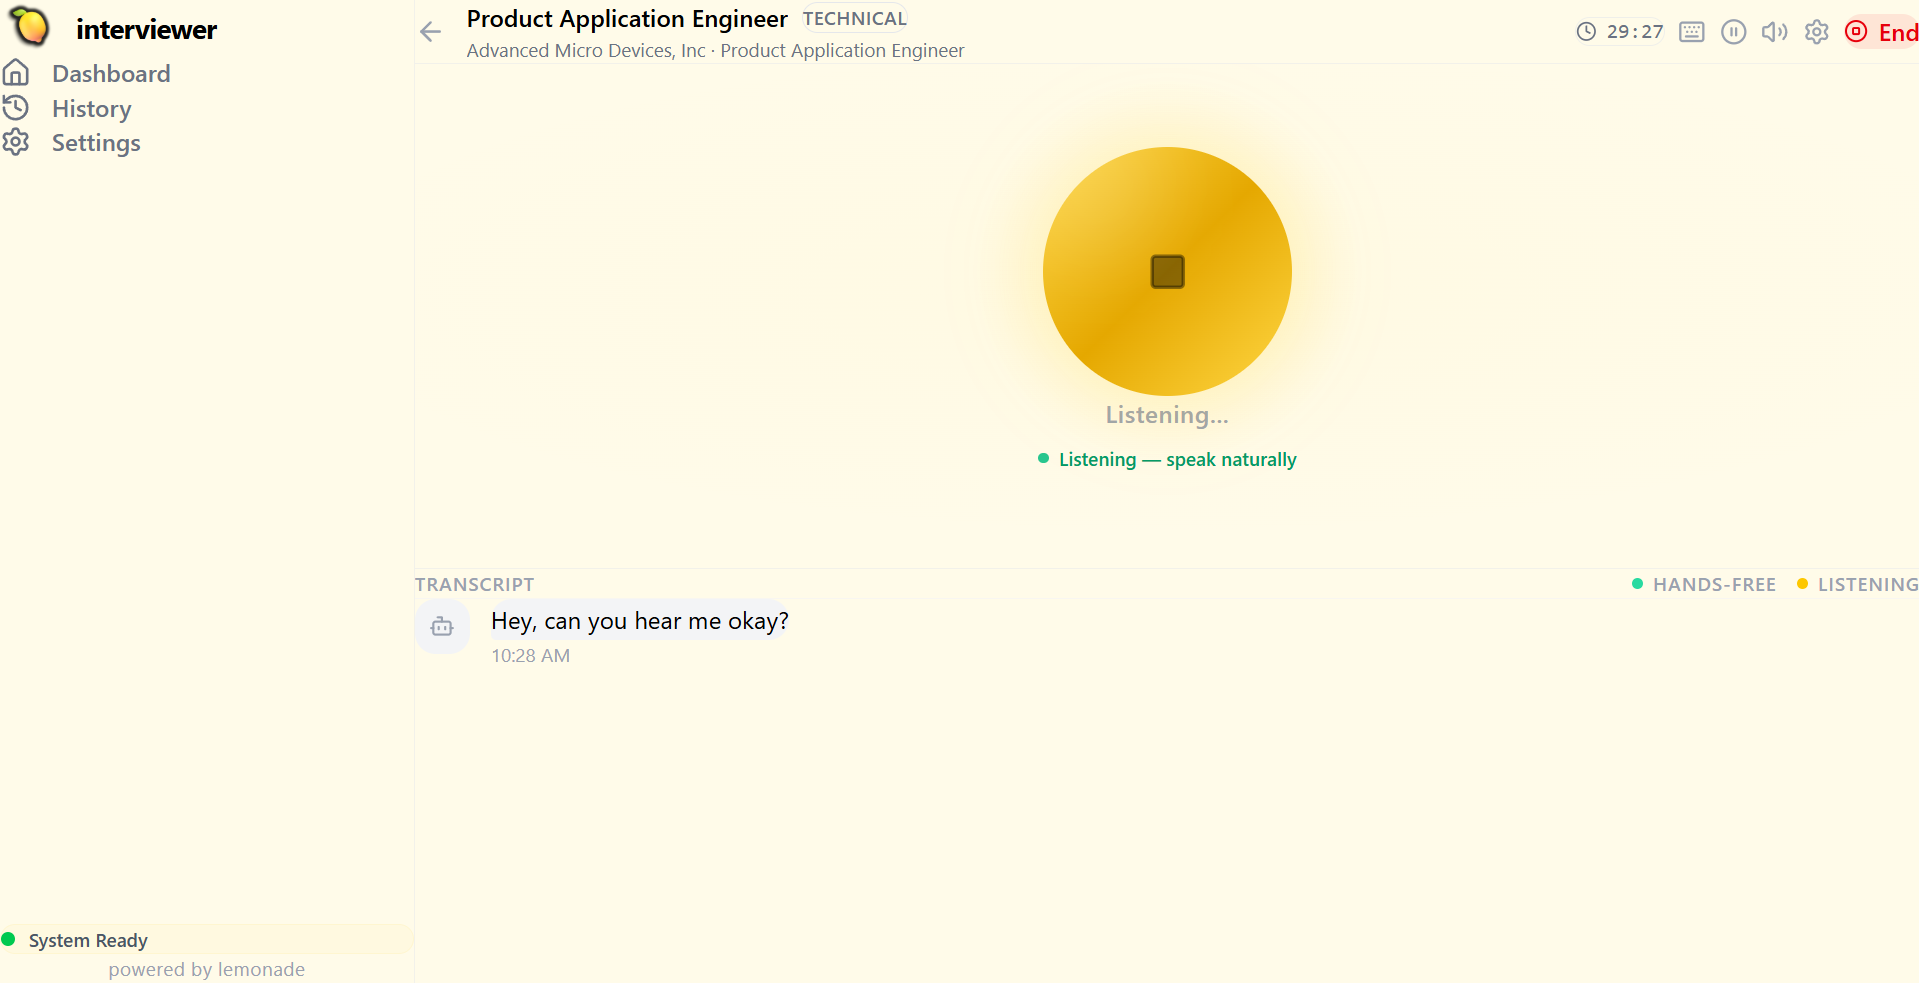This screenshot has width=1919, height=983.
Task: Click the interviewer app name
Action: click(147, 30)
